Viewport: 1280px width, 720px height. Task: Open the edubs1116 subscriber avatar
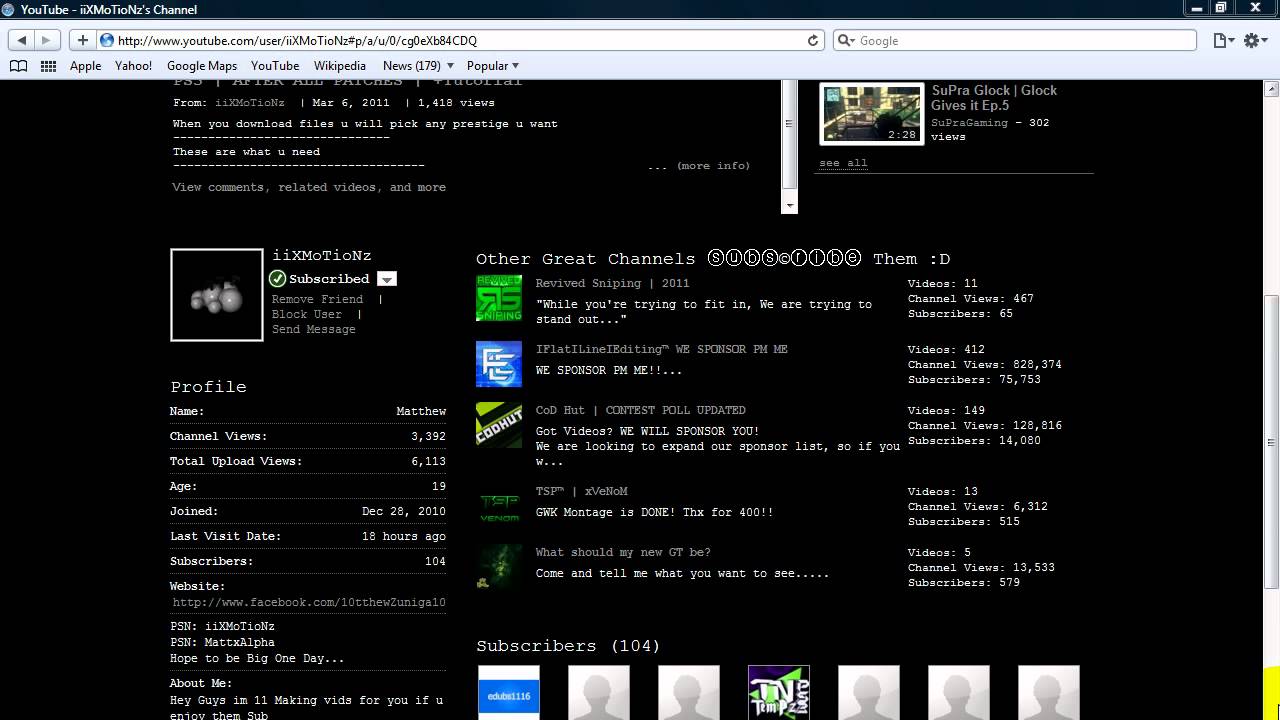[x=509, y=693]
